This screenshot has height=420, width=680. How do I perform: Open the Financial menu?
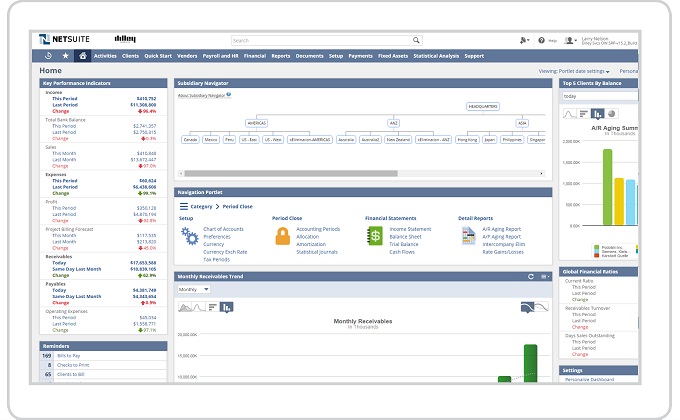click(255, 56)
